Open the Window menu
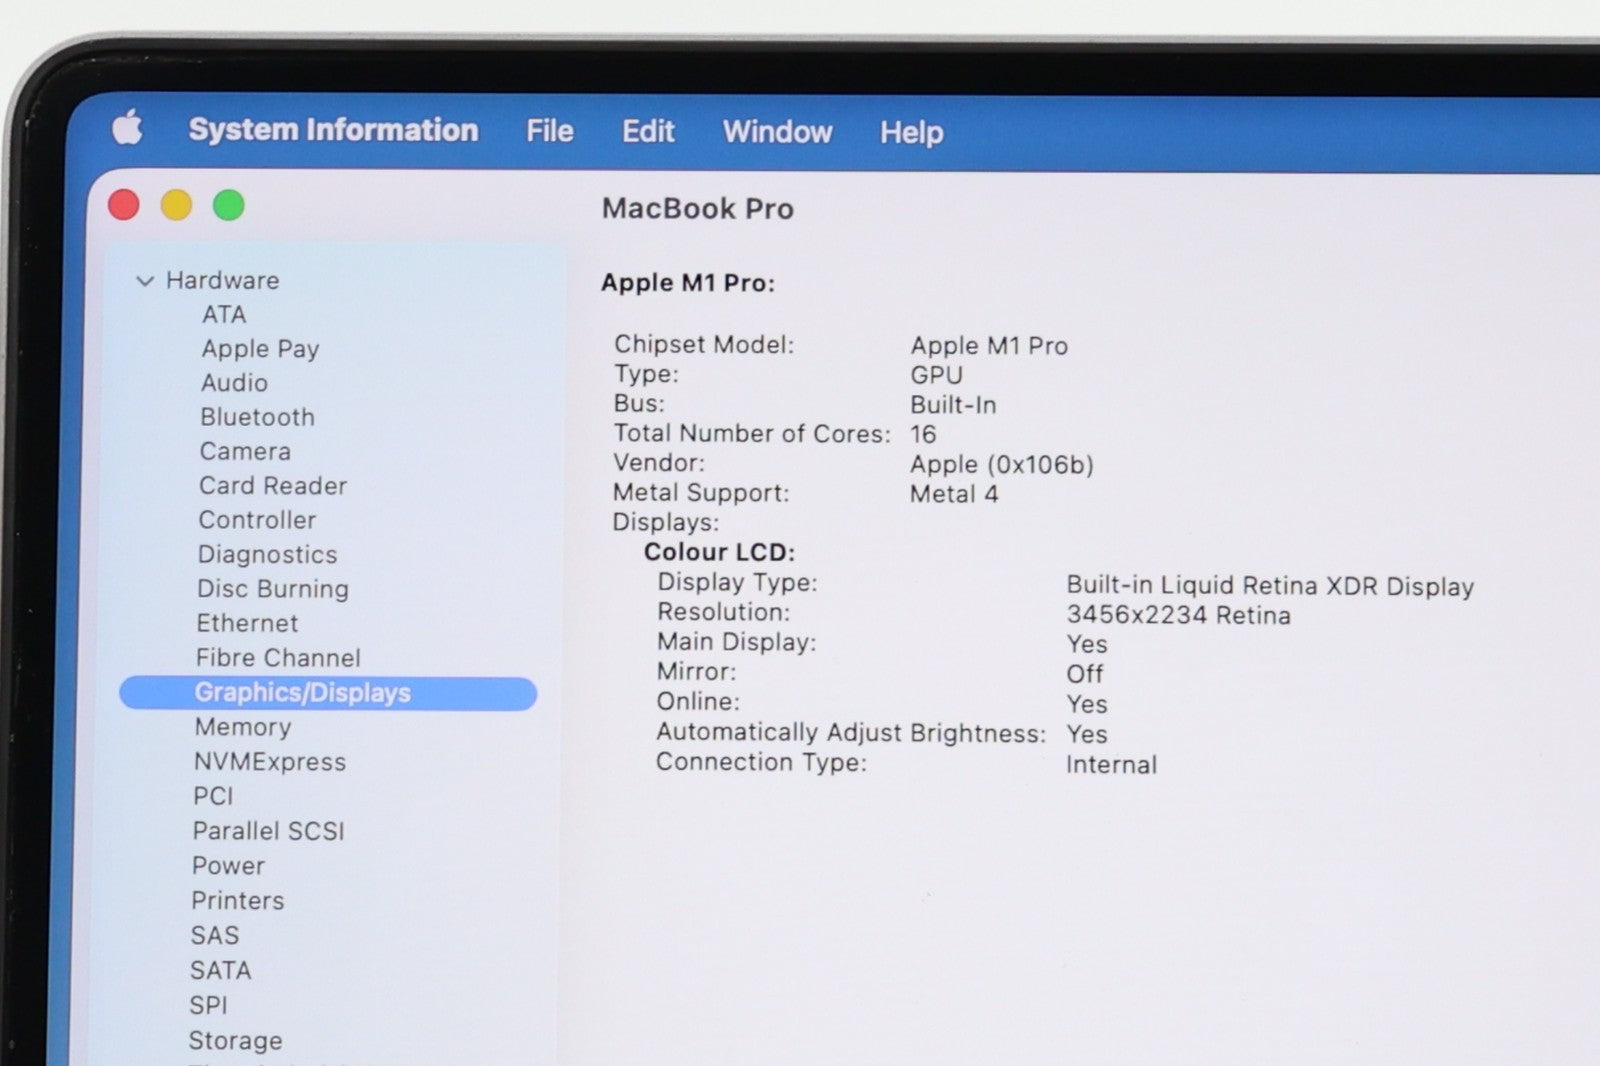This screenshot has width=1600, height=1066. [x=777, y=132]
